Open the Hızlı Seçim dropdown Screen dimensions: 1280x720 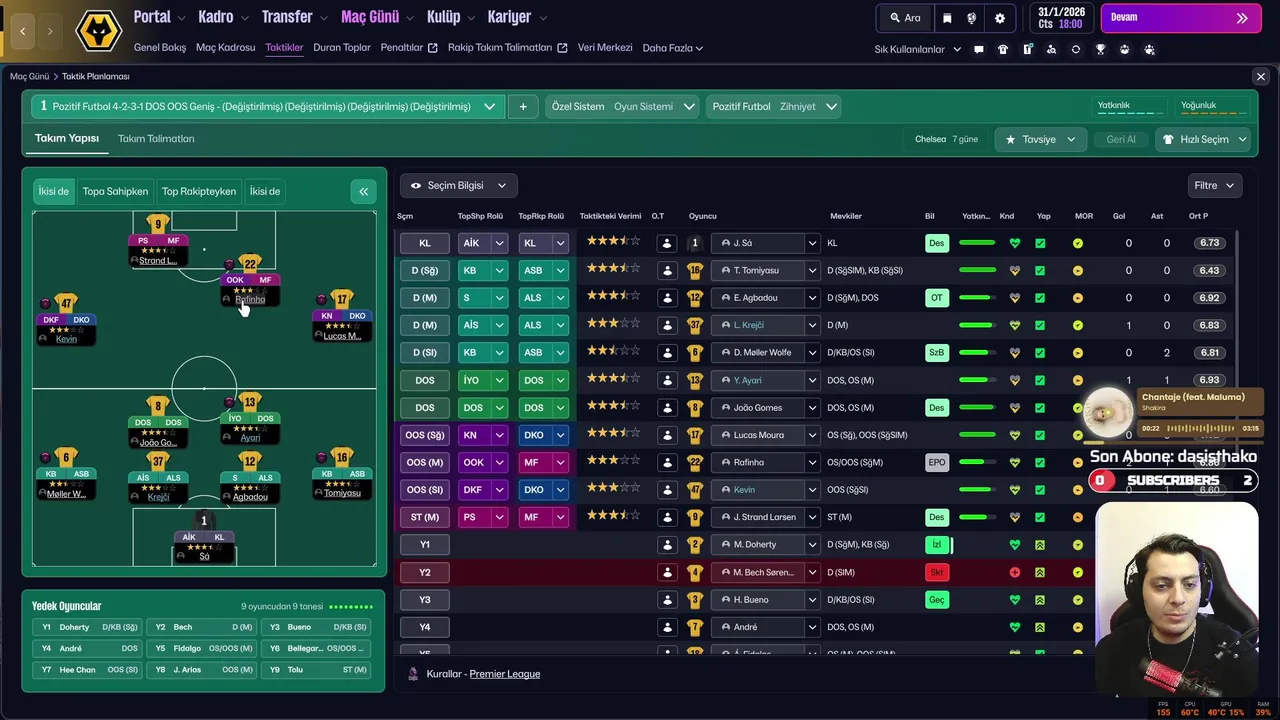coord(1204,139)
